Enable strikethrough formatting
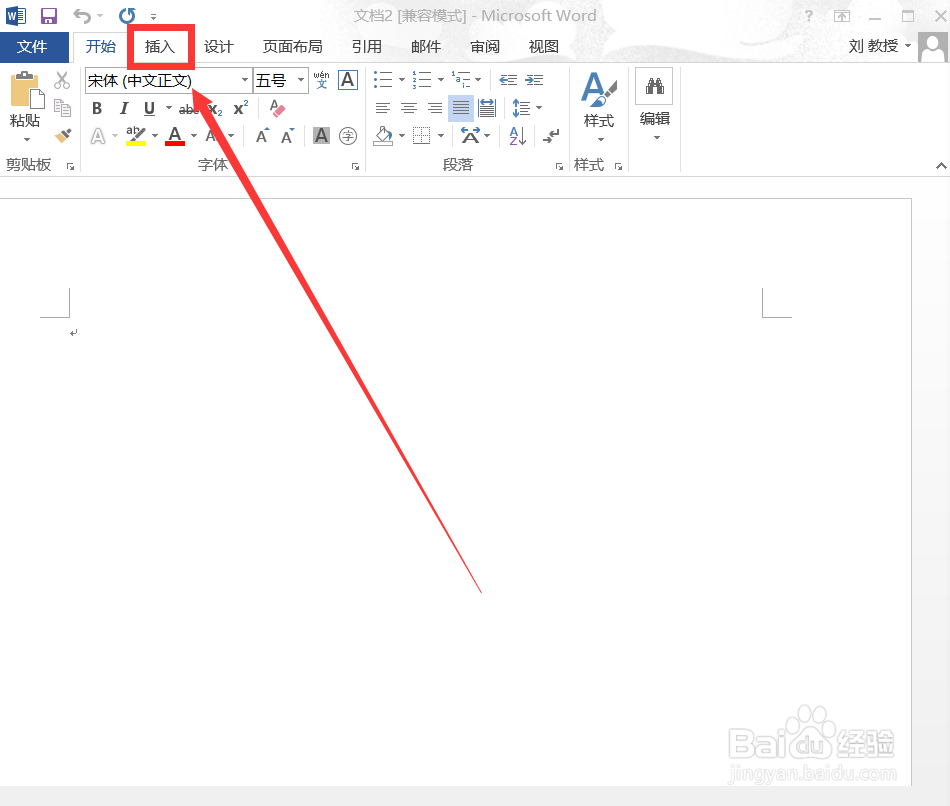 188,108
